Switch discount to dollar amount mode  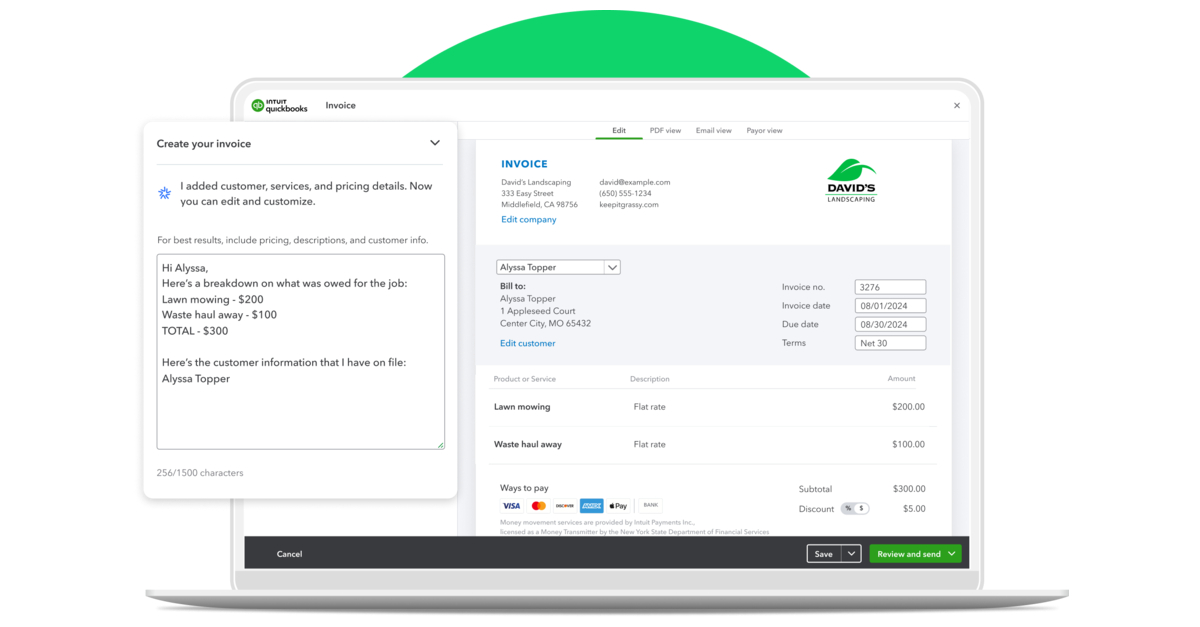(861, 508)
